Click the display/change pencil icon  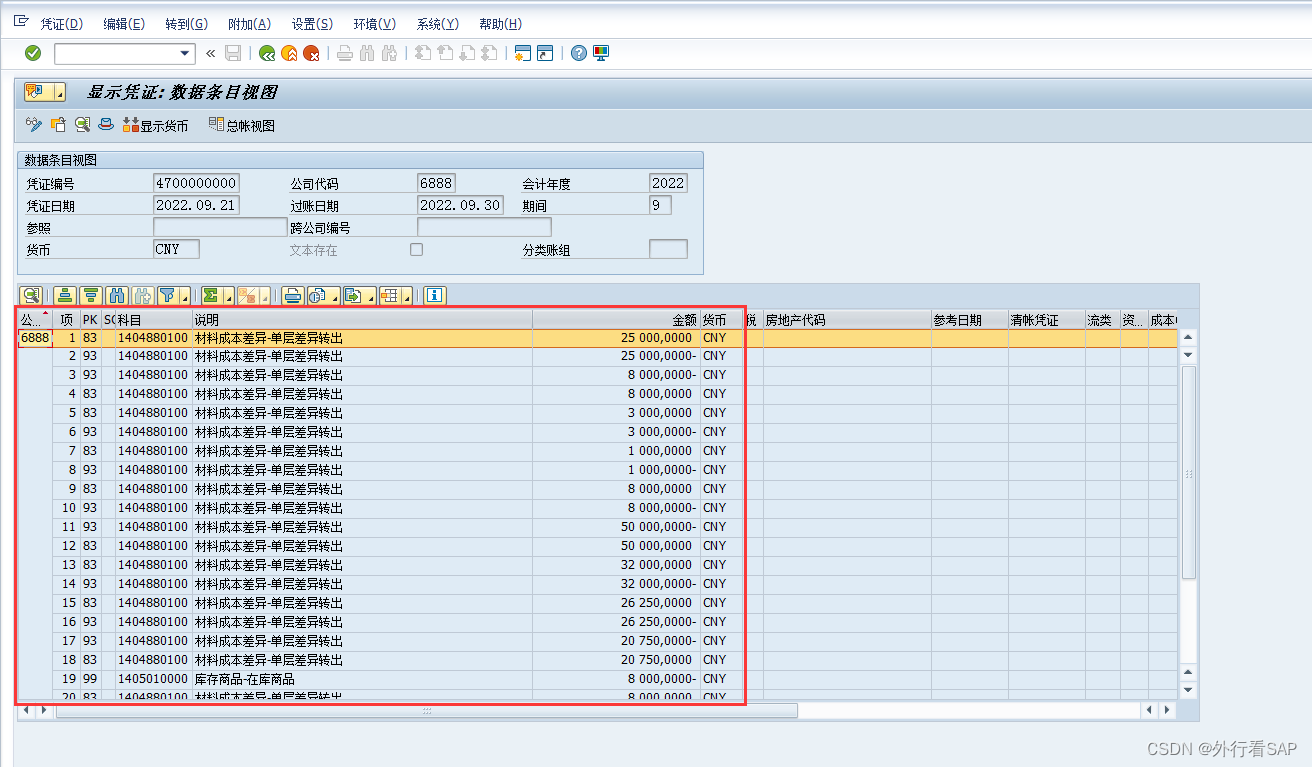[33, 124]
